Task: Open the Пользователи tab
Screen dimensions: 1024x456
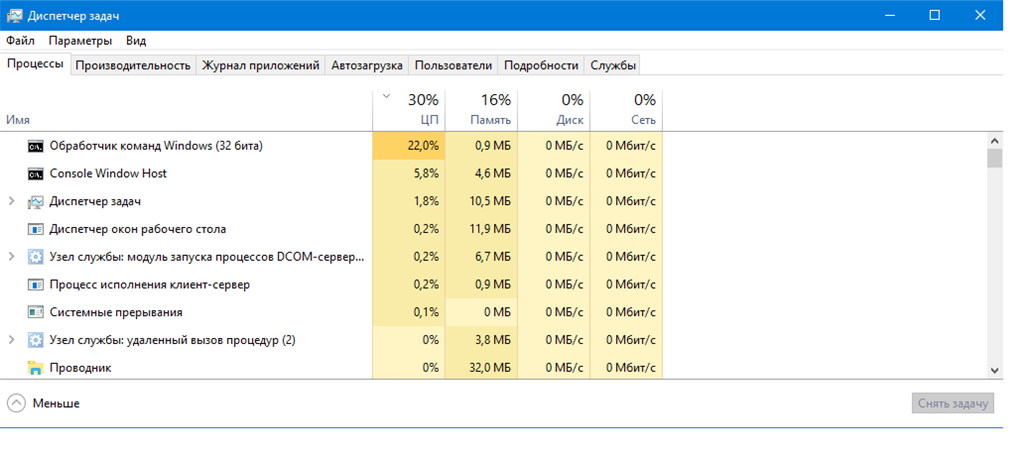Action: (453, 65)
